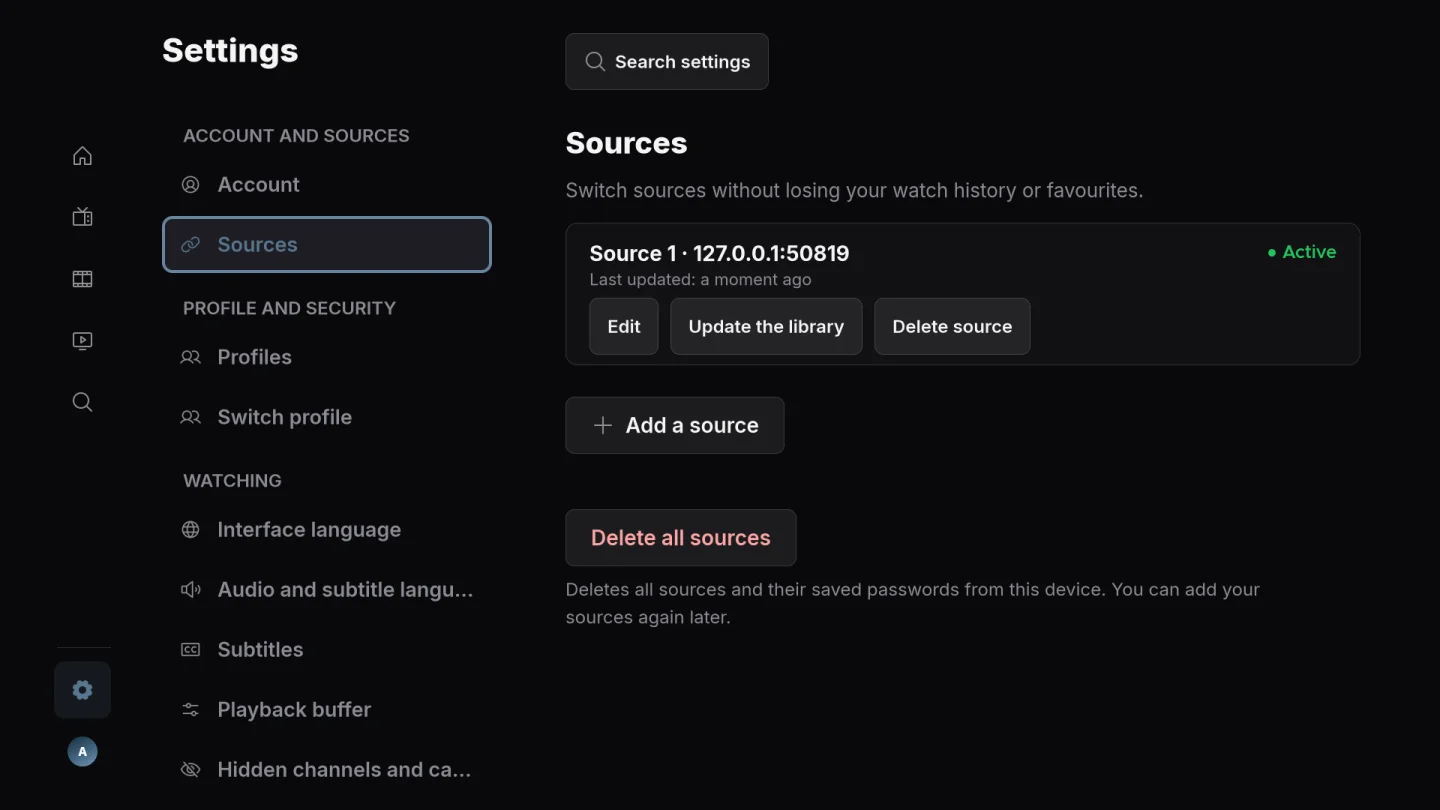Focus the Search settings field
1440x810 pixels.
(667, 61)
